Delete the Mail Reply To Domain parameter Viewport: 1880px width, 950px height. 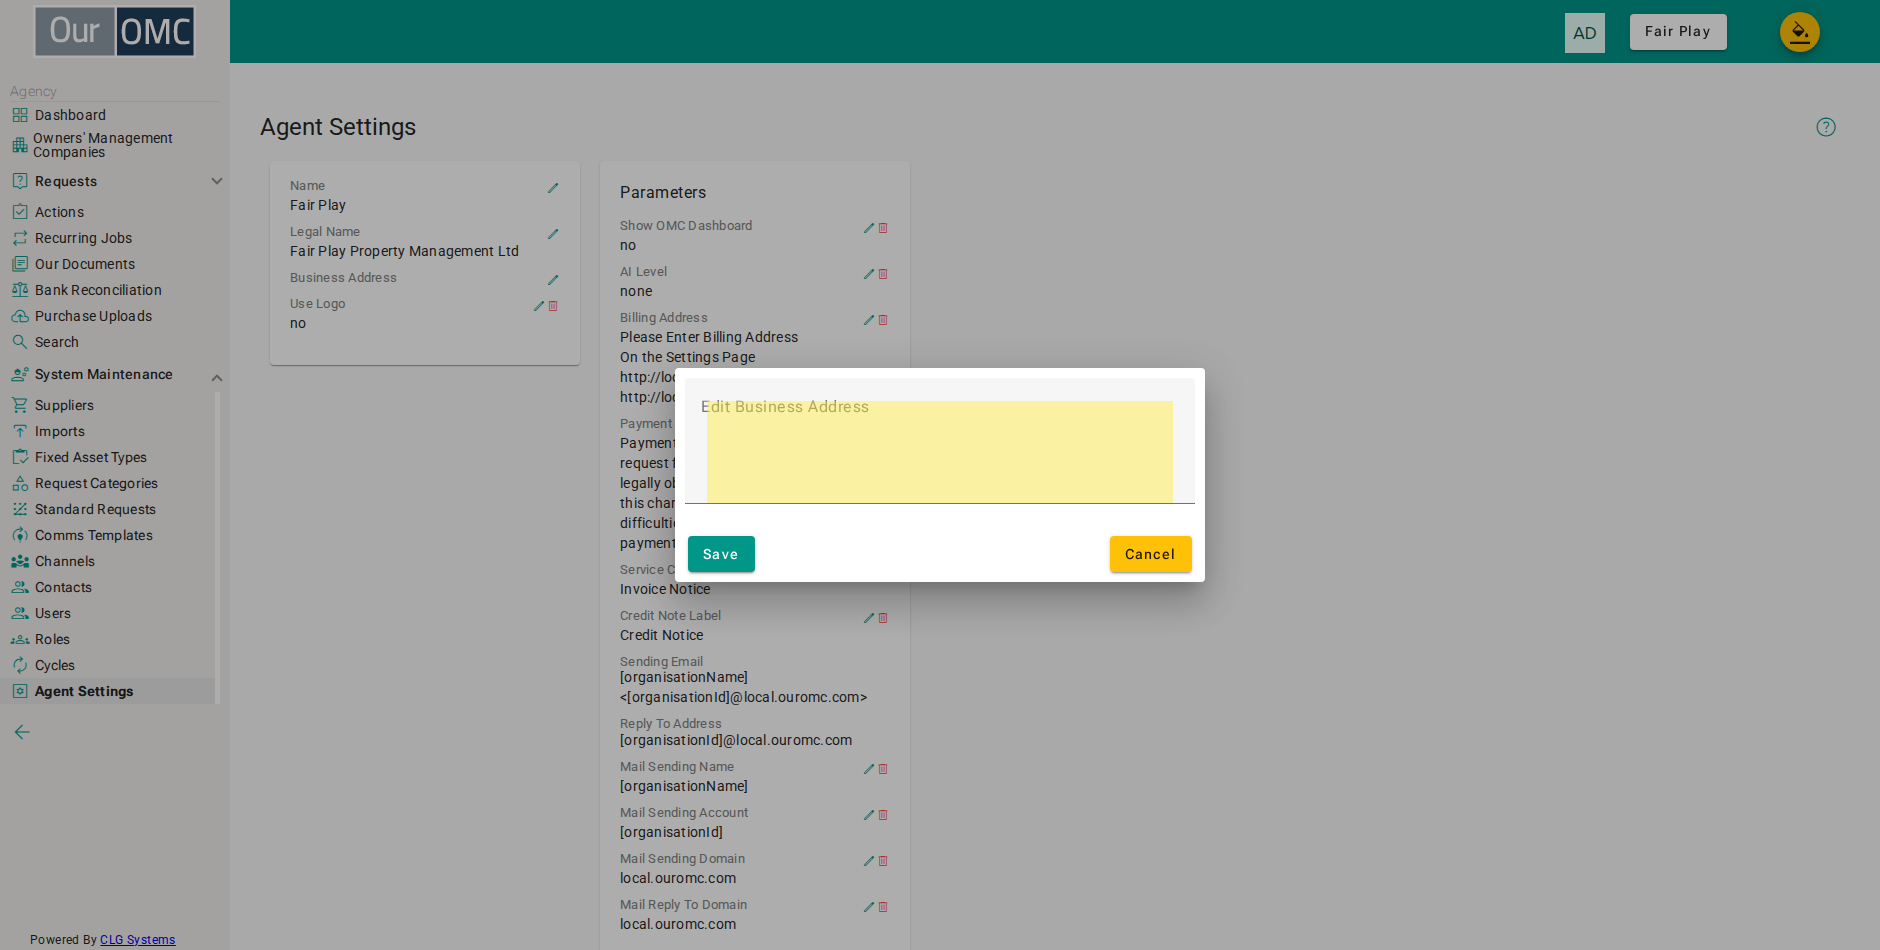[883, 907]
